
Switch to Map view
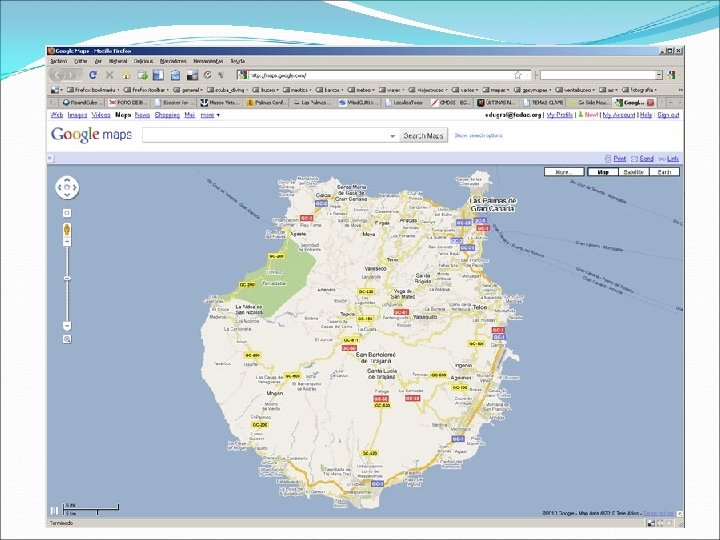click(x=603, y=172)
